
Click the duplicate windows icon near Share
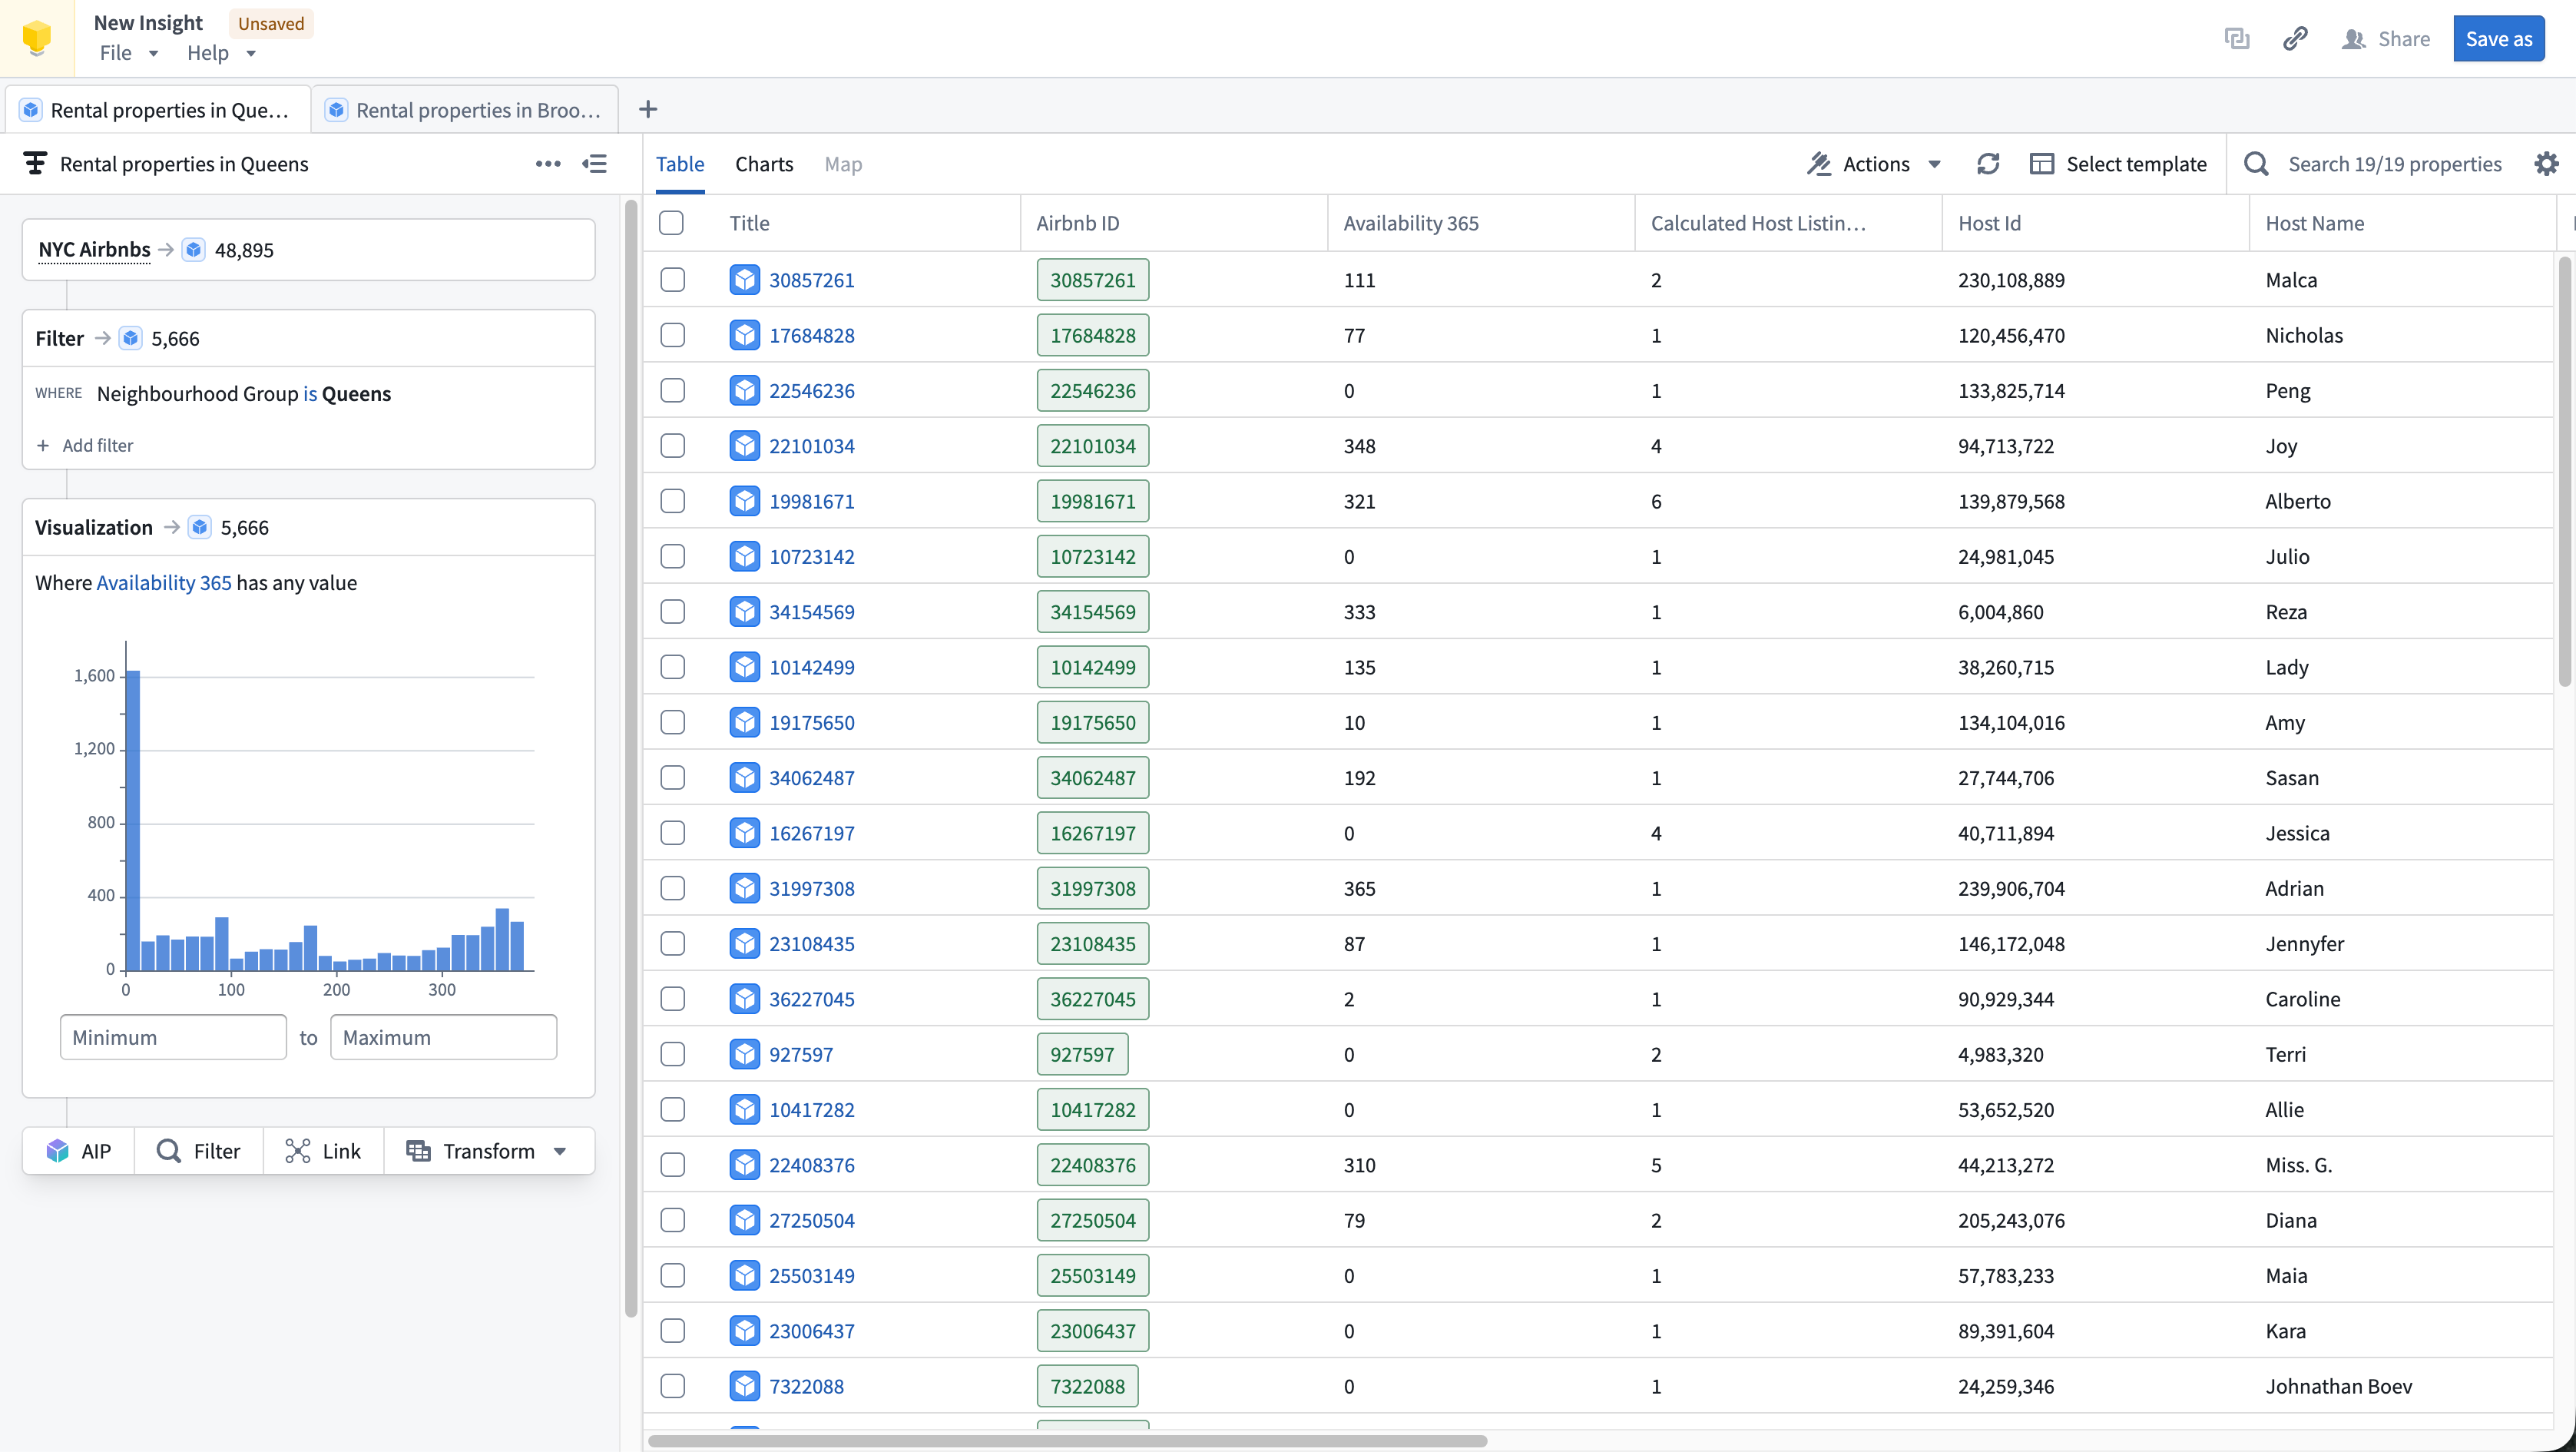coord(2236,39)
